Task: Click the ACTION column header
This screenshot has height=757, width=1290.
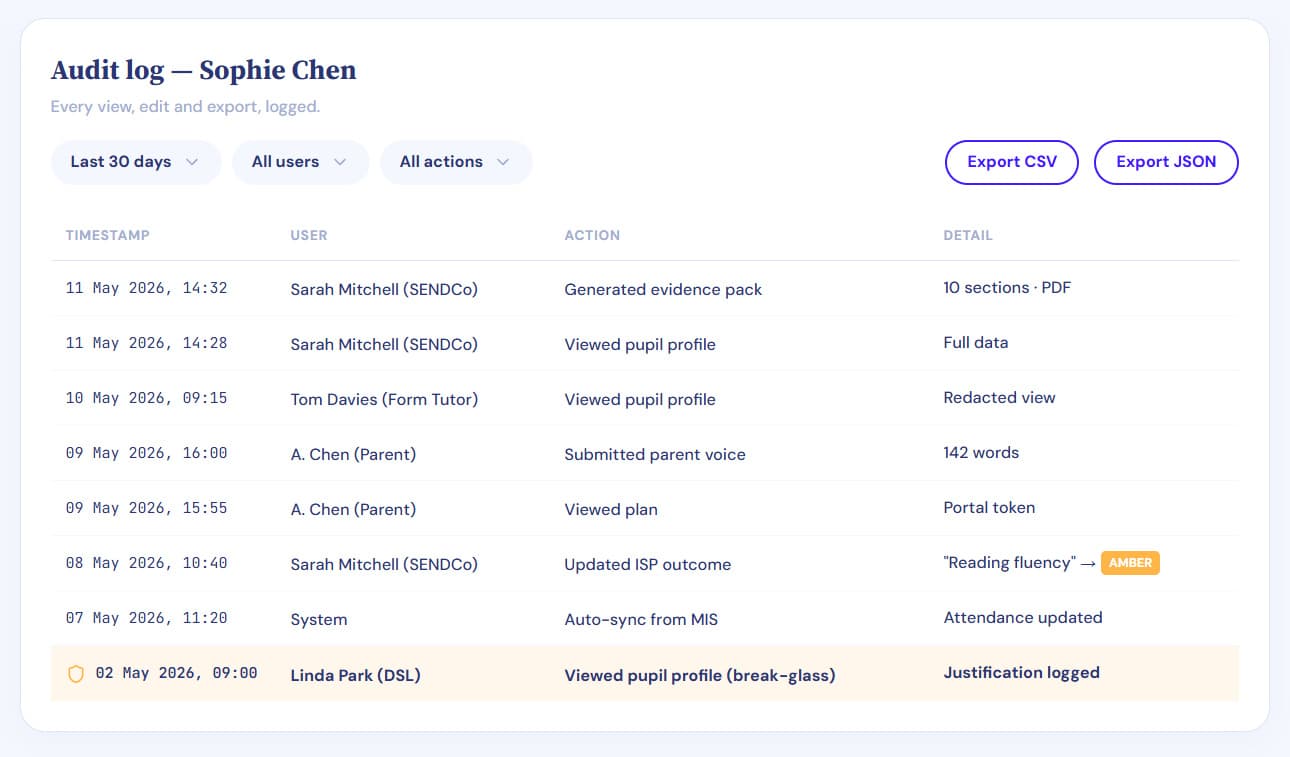Action: click(592, 235)
